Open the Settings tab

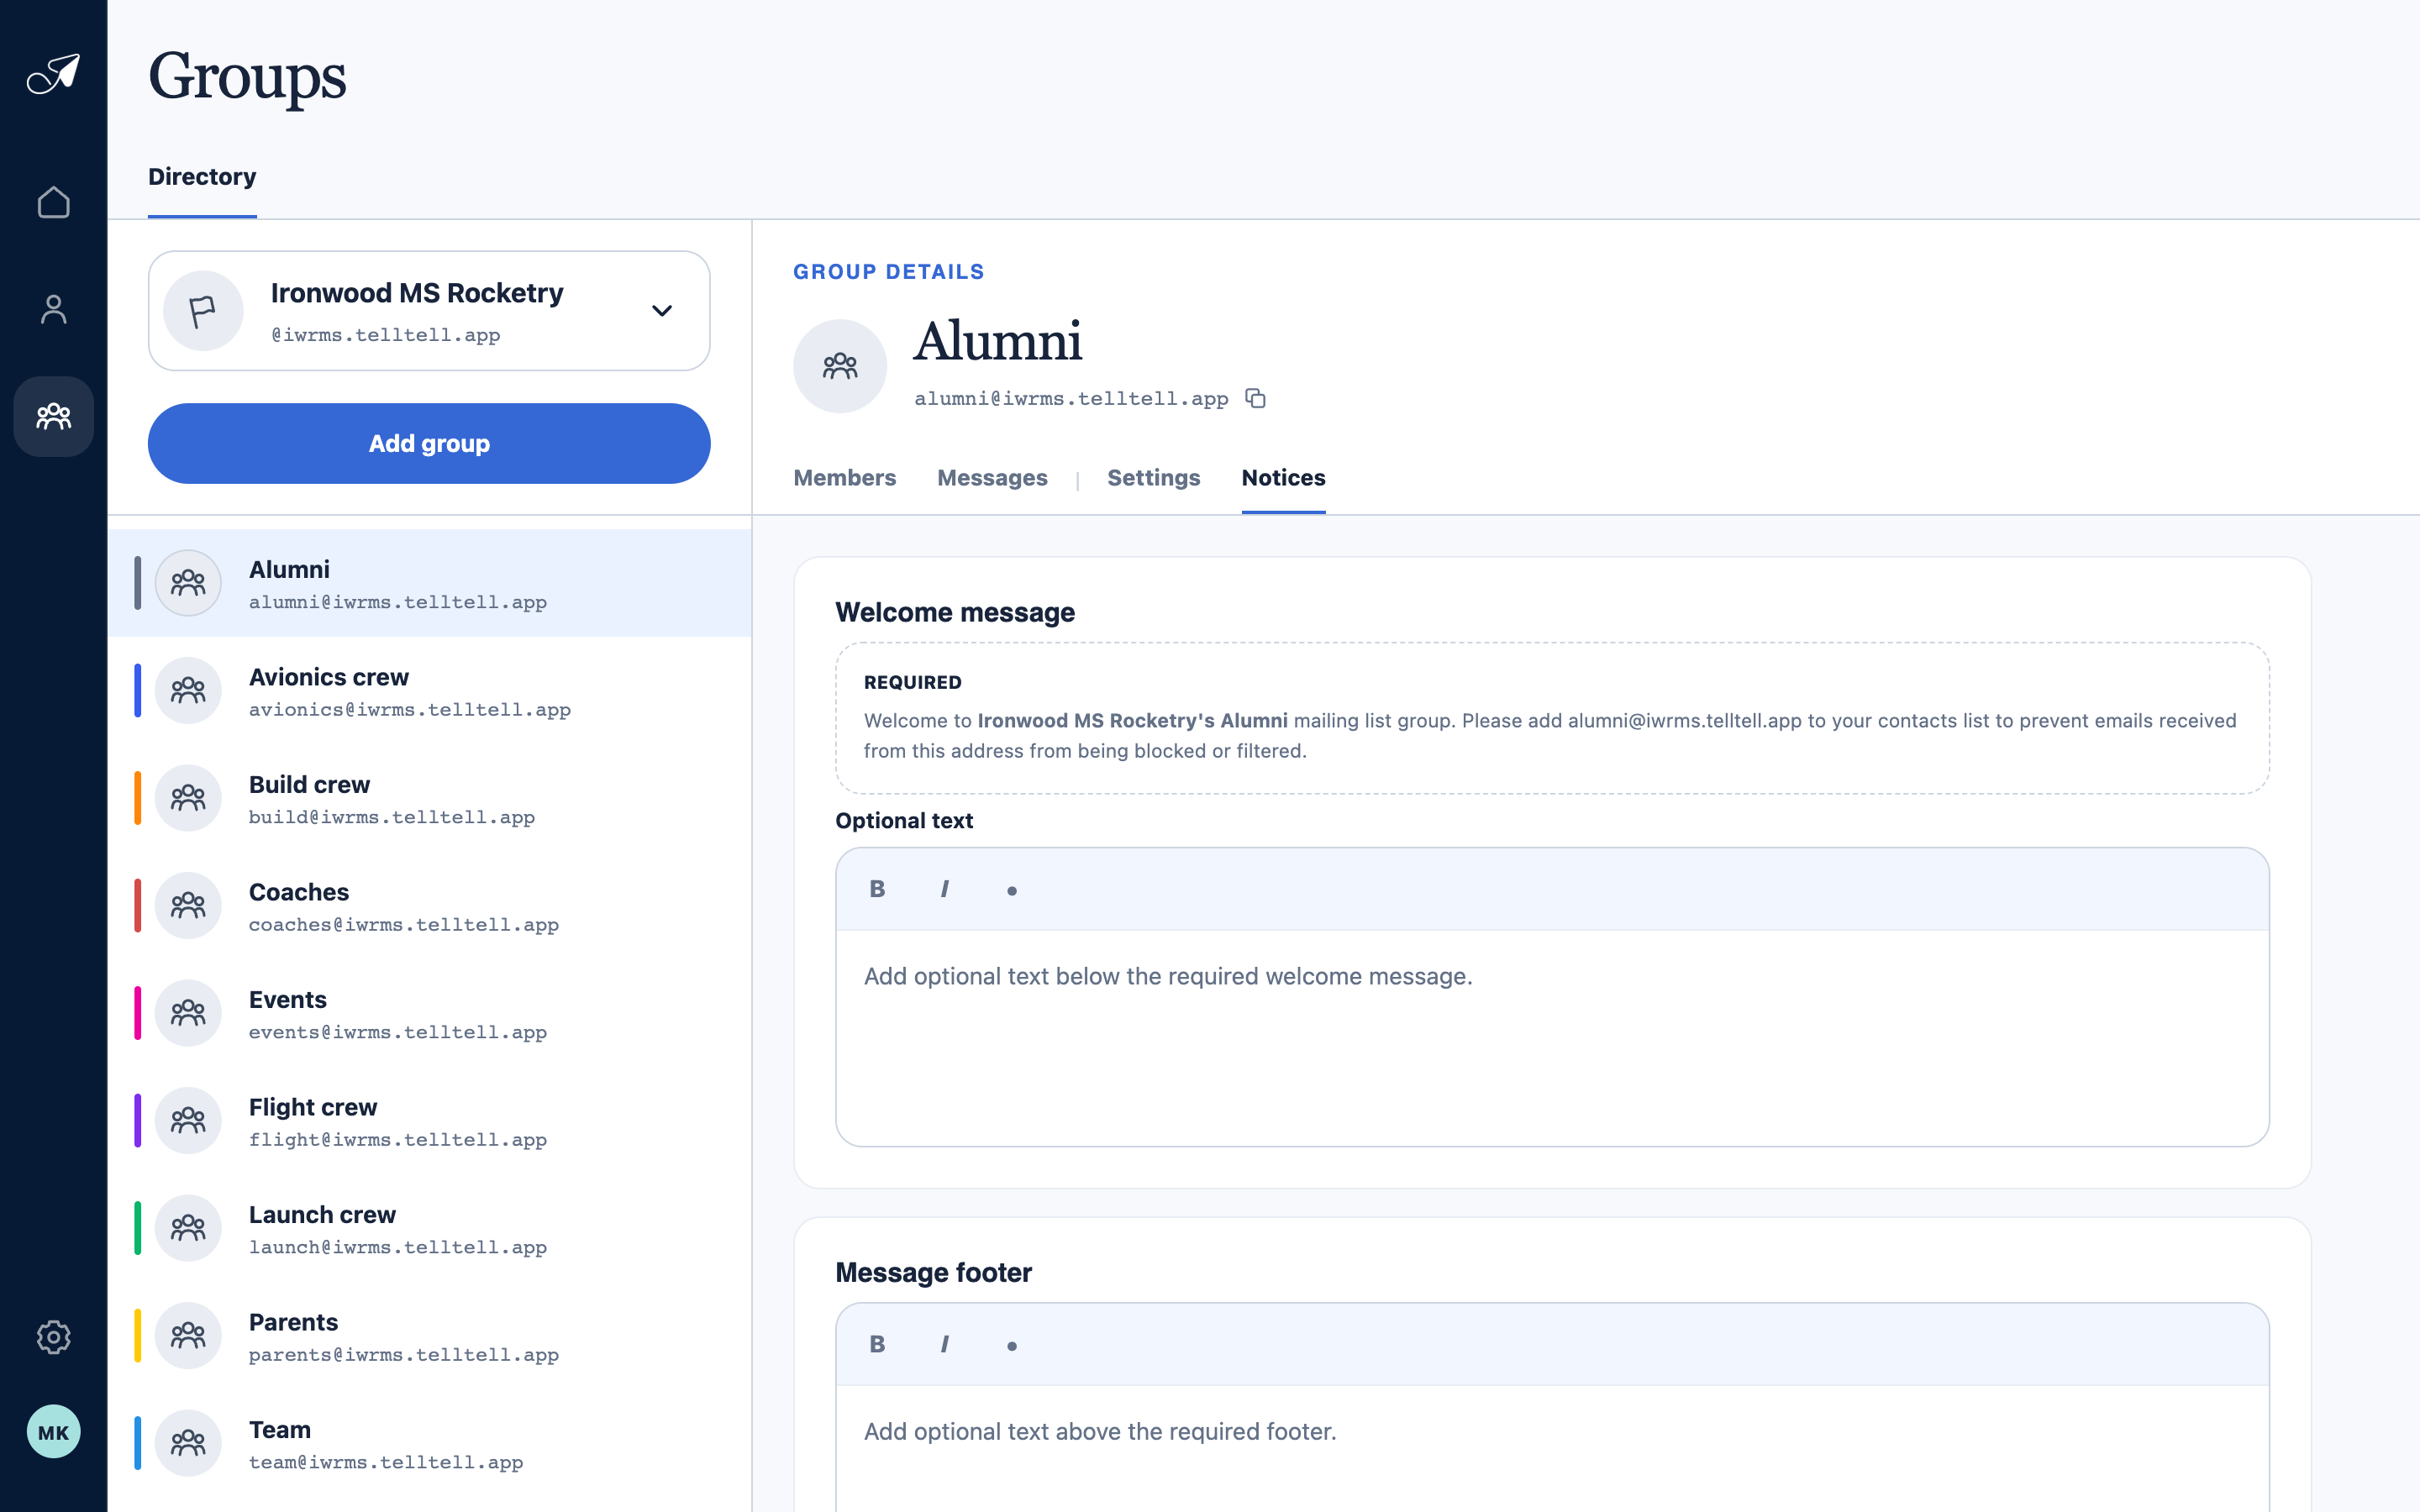pos(1153,478)
